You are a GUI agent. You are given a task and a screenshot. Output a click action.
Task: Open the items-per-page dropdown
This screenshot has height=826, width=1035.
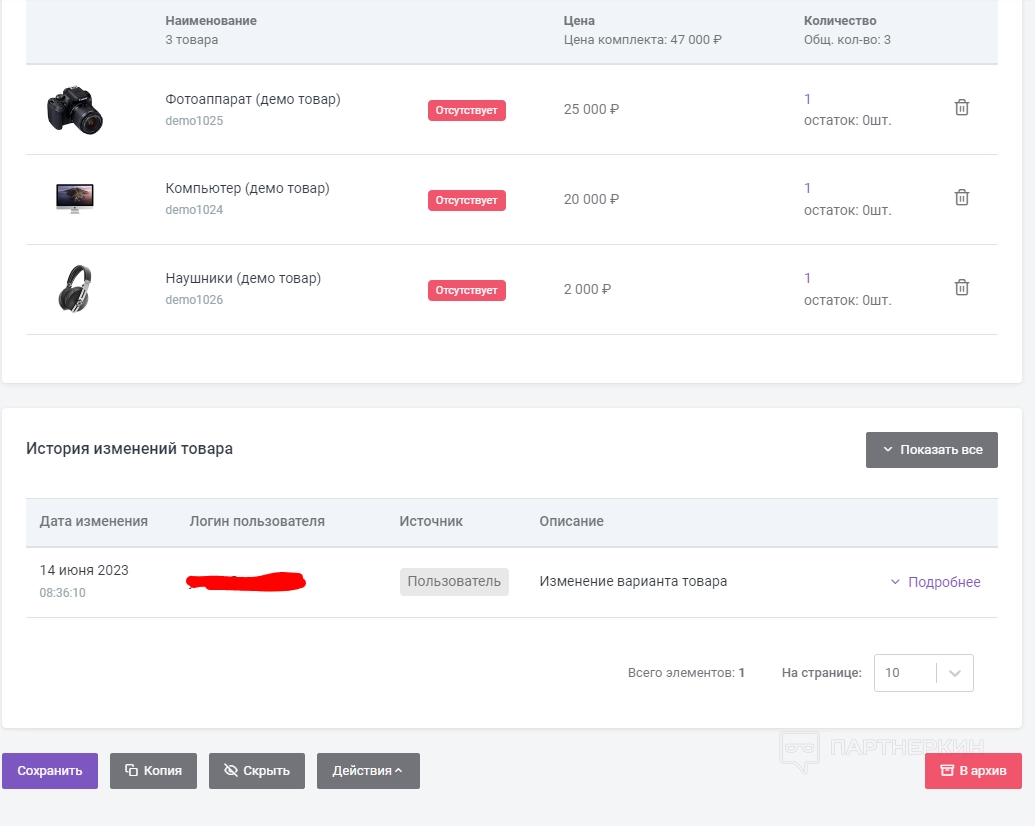(x=923, y=673)
